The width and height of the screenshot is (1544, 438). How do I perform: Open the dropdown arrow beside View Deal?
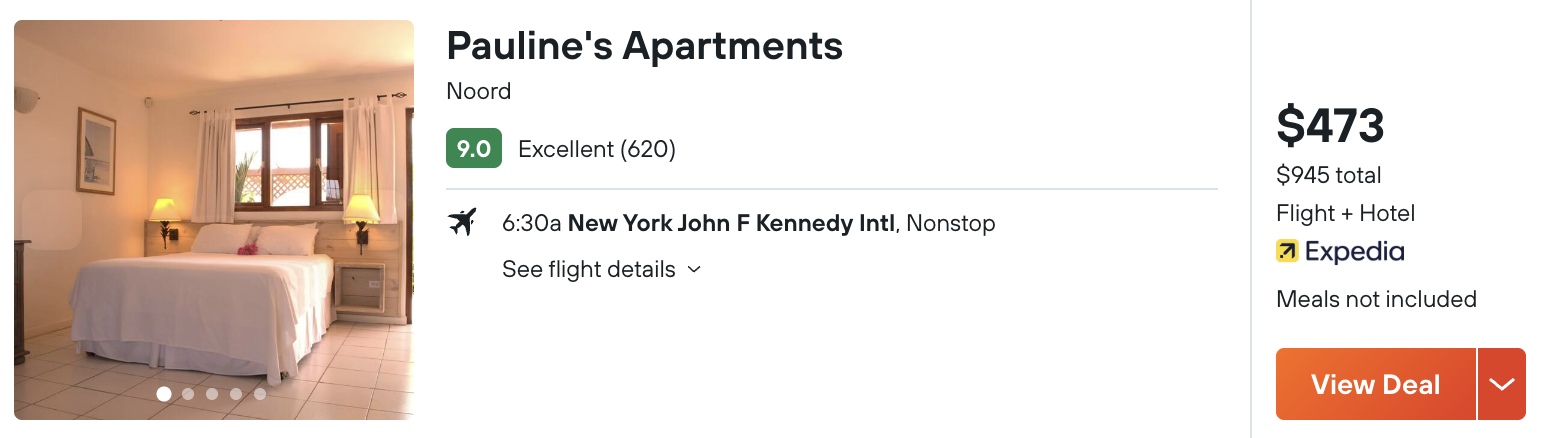click(x=1501, y=384)
